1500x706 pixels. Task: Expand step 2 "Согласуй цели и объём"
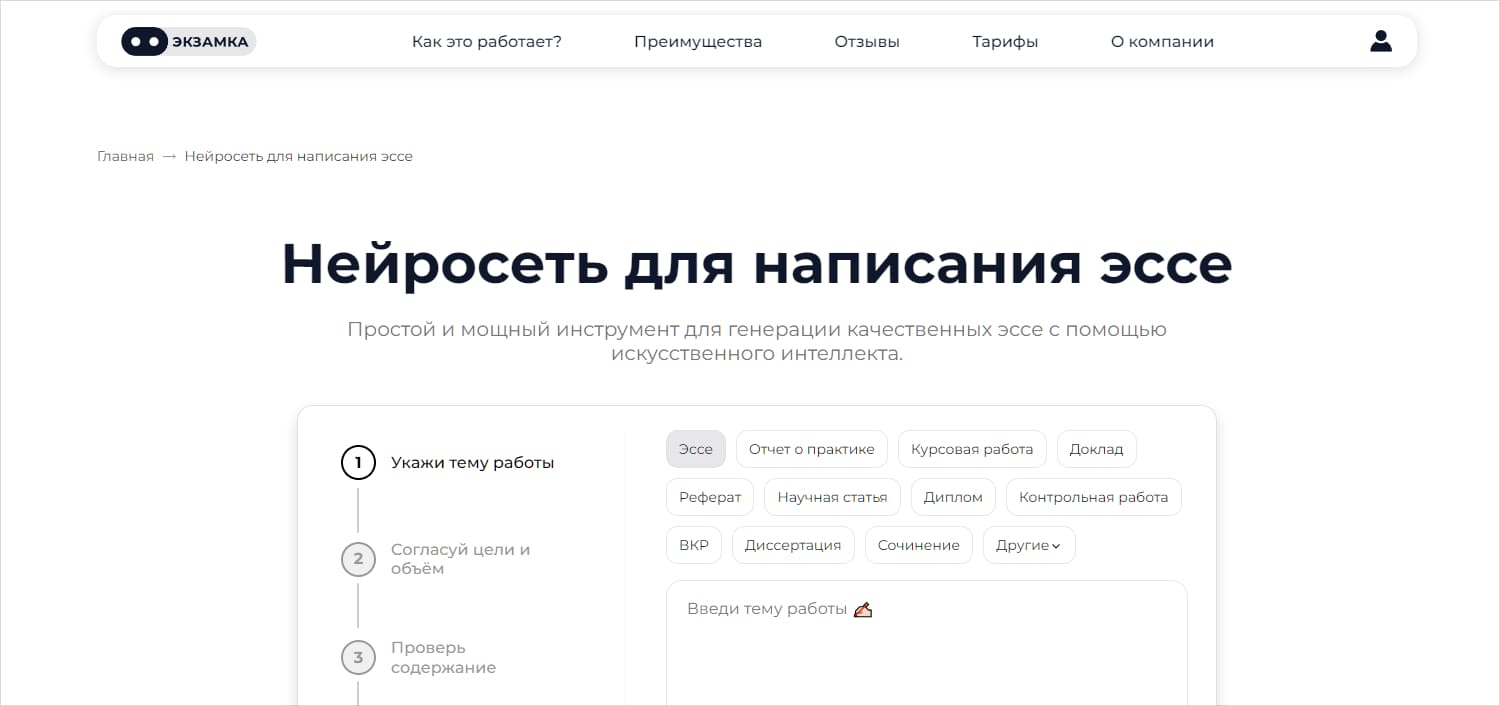point(460,558)
